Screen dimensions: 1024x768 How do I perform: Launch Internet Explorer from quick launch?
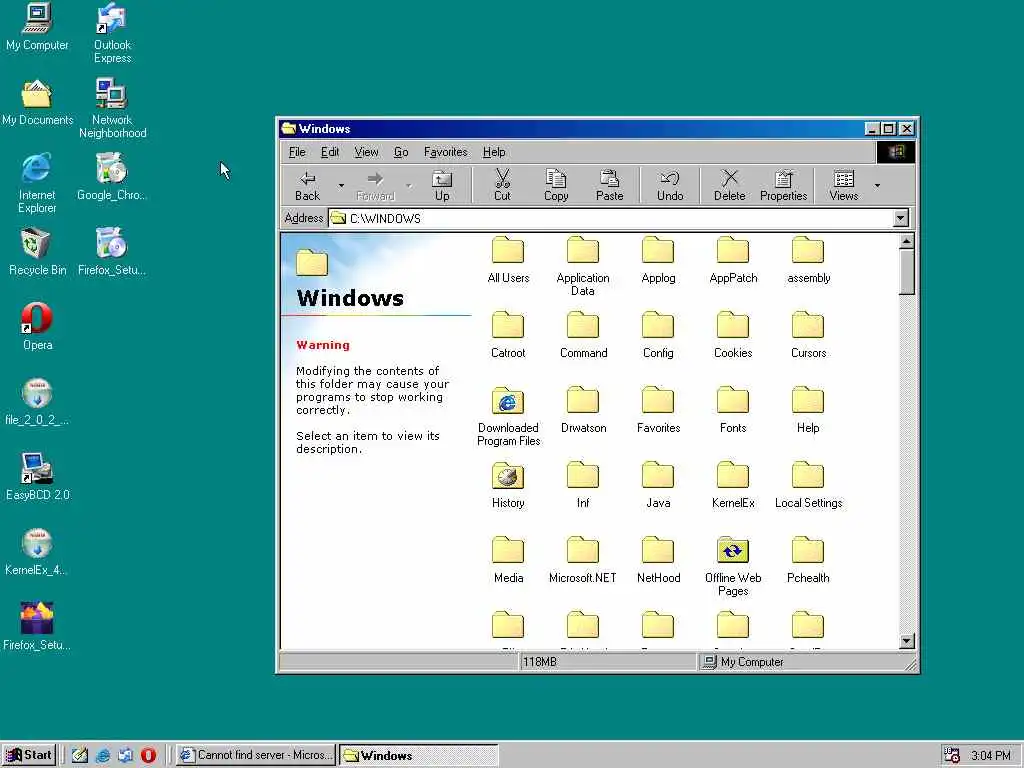tap(103, 756)
